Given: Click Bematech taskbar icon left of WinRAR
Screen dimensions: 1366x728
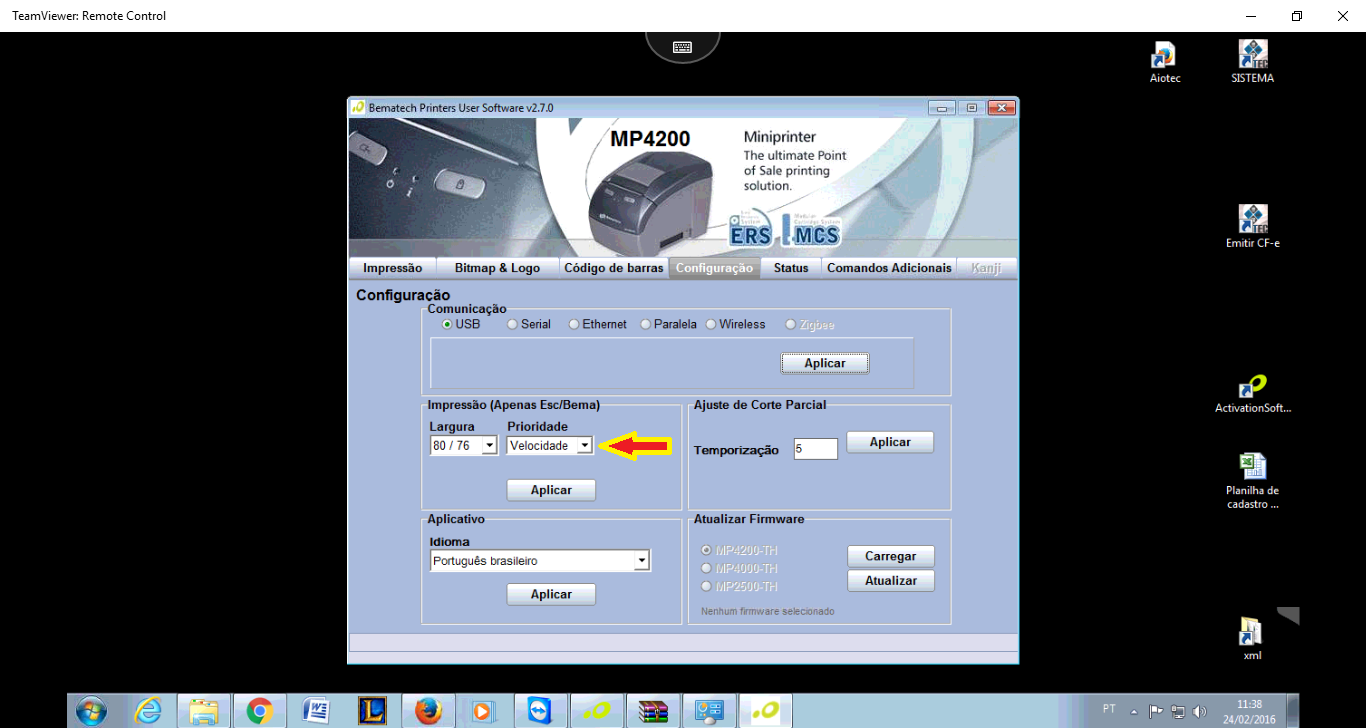Looking at the screenshot, I should pos(597,711).
